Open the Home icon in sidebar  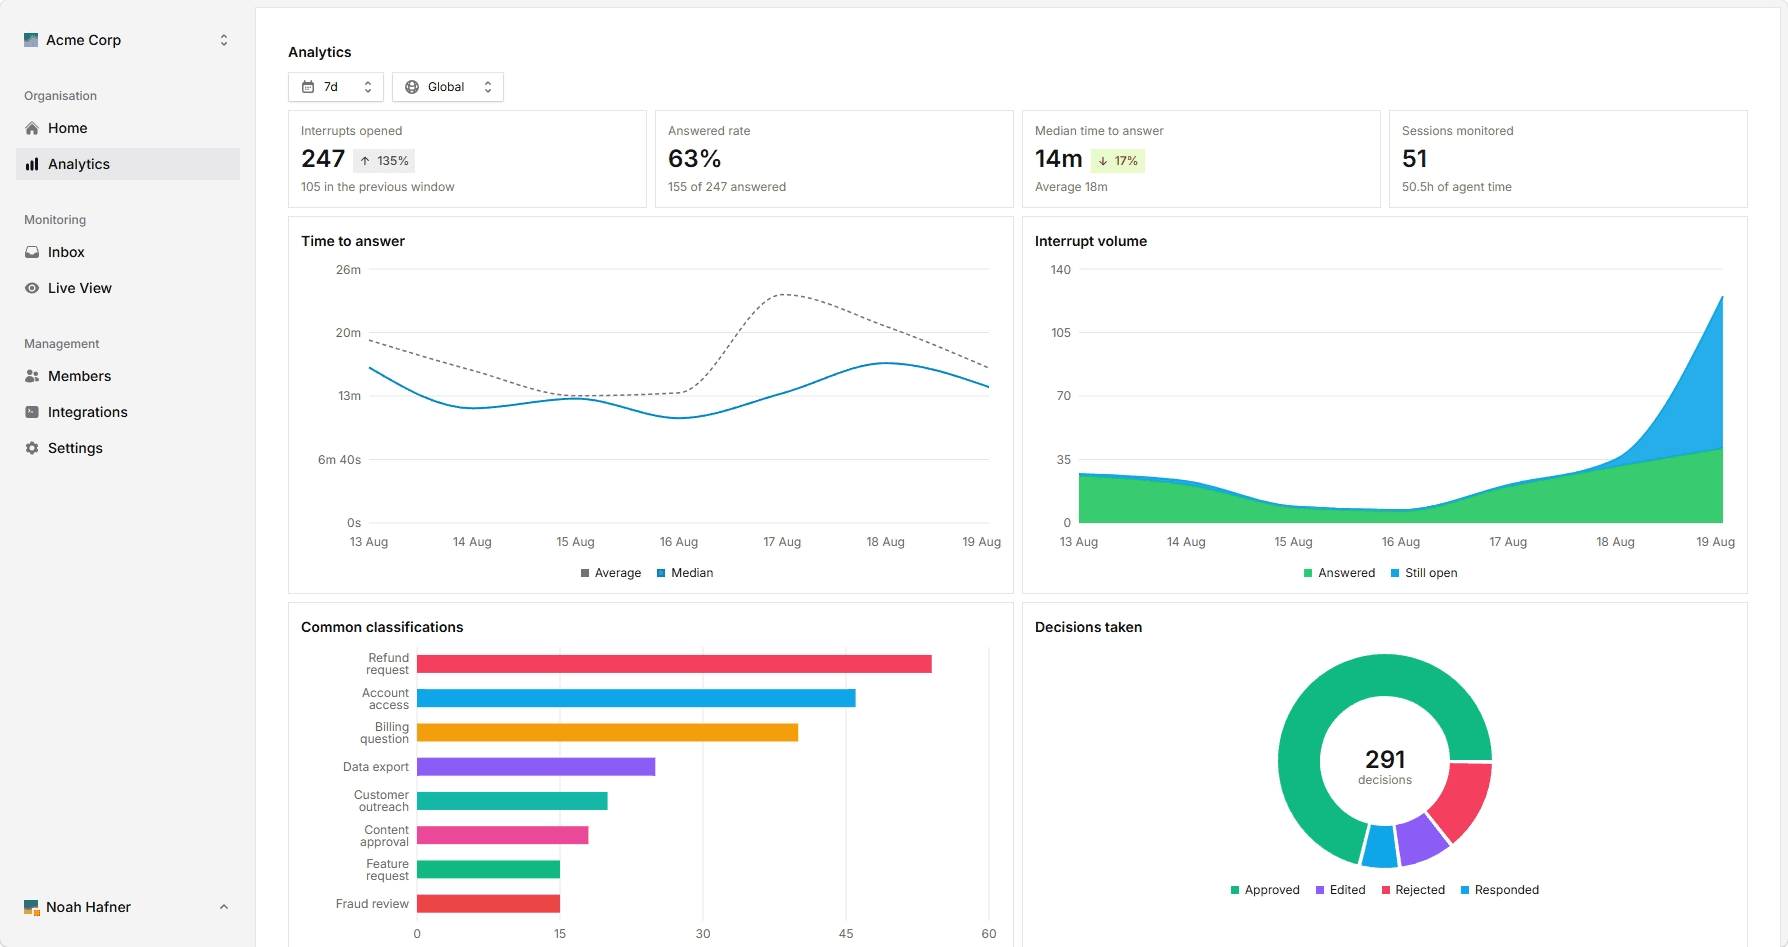32,128
